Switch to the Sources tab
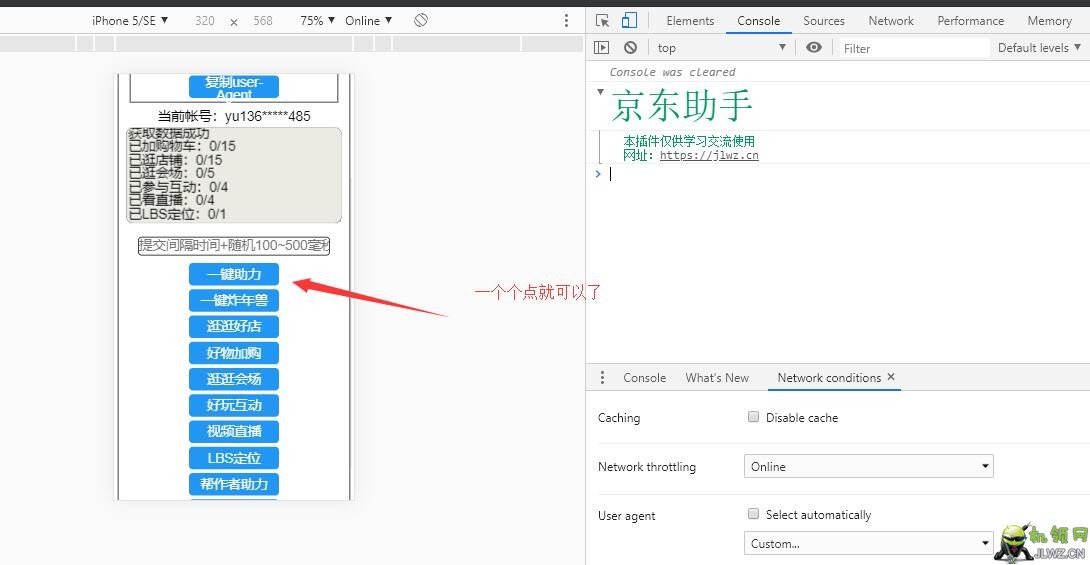 pos(824,21)
